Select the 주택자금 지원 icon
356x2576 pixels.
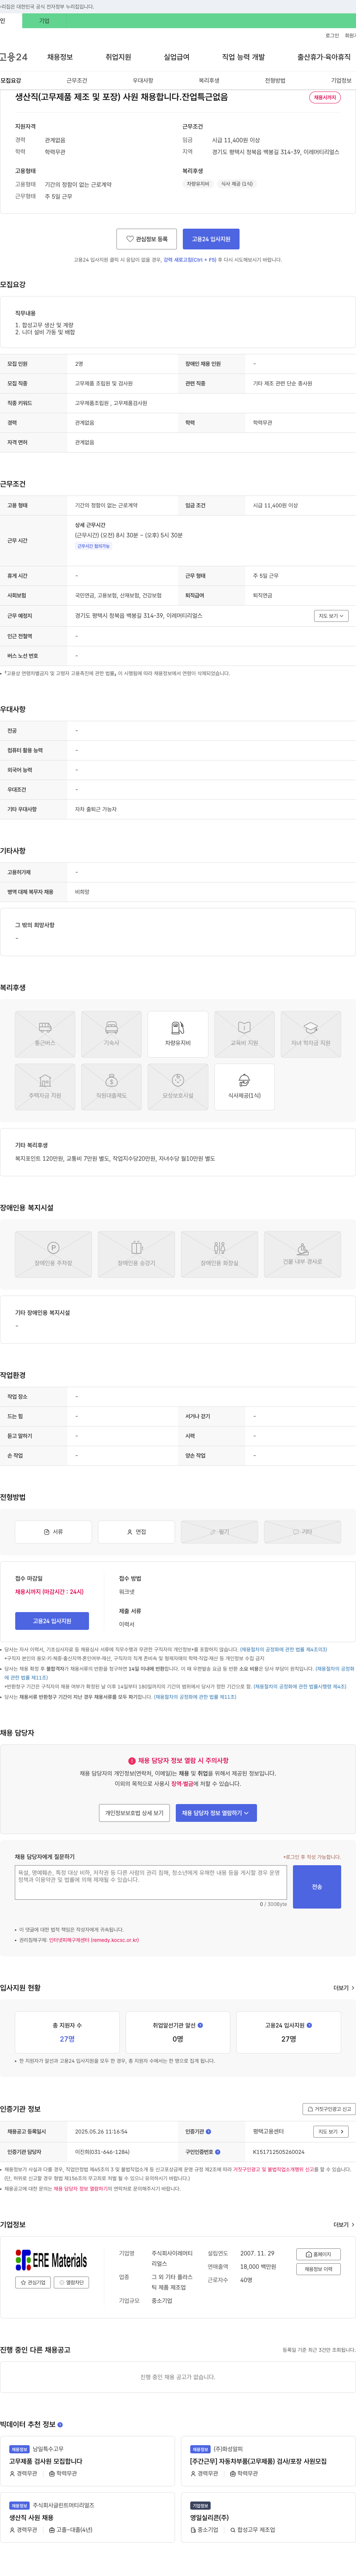pyautogui.click(x=45, y=1087)
